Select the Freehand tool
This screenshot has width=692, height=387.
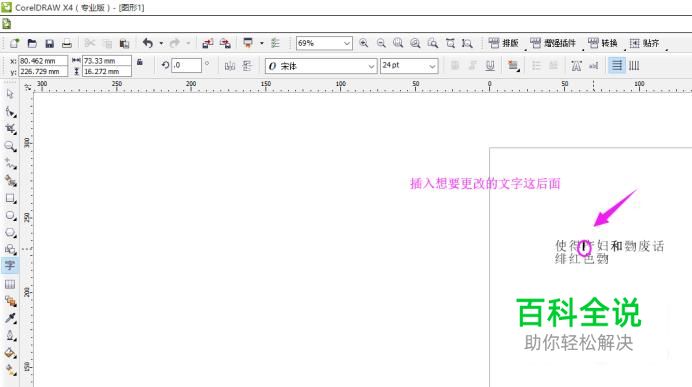[x=10, y=164]
